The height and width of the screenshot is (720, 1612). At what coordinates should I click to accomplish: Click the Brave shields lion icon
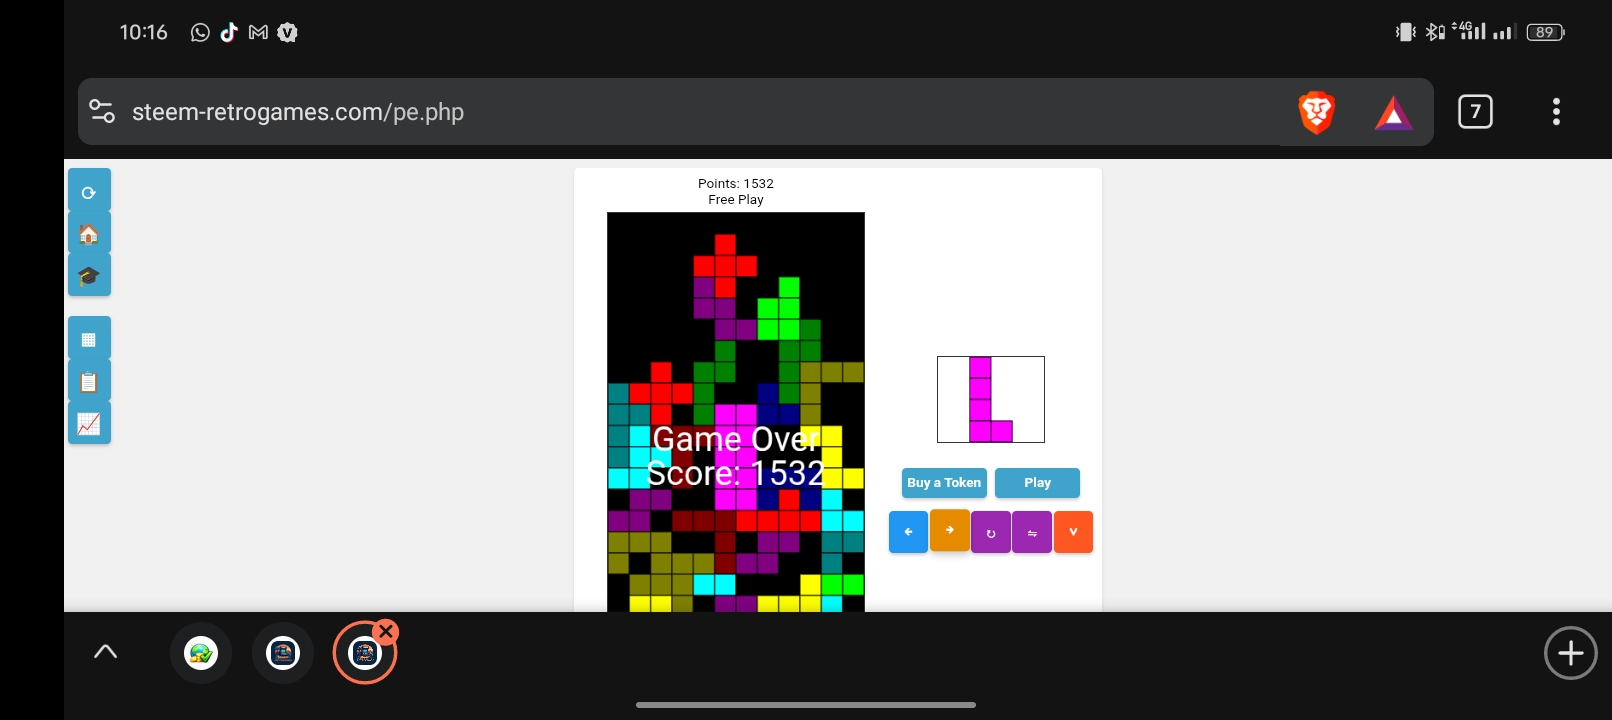coord(1316,112)
